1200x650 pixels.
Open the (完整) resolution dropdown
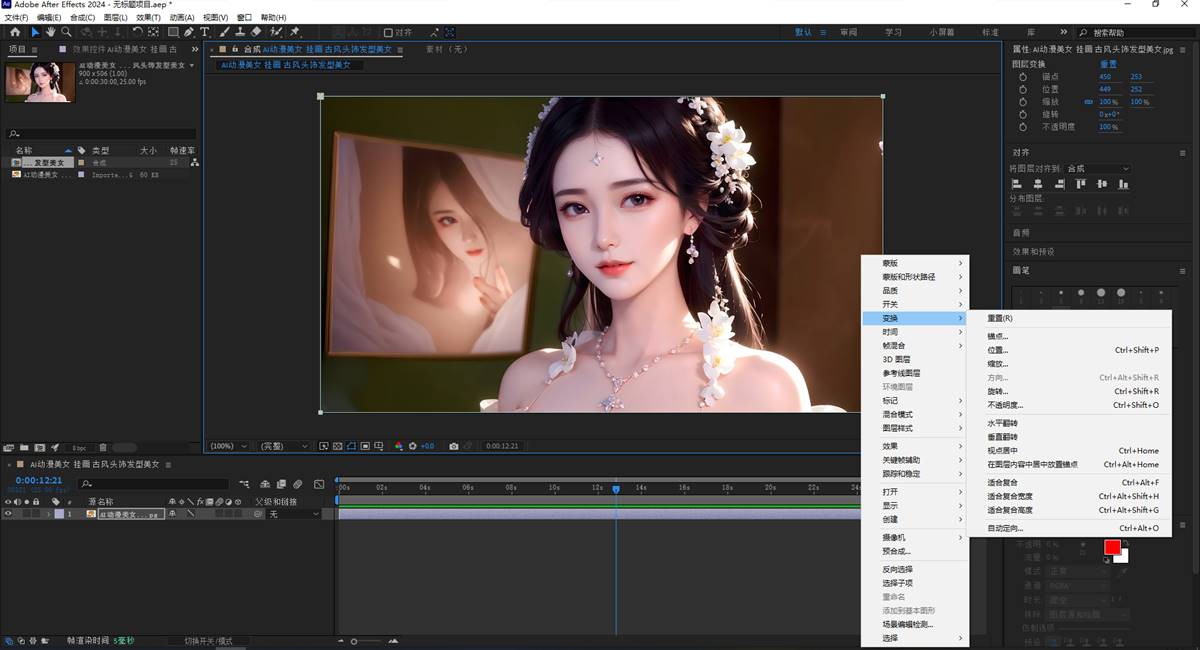pos(285,446)
